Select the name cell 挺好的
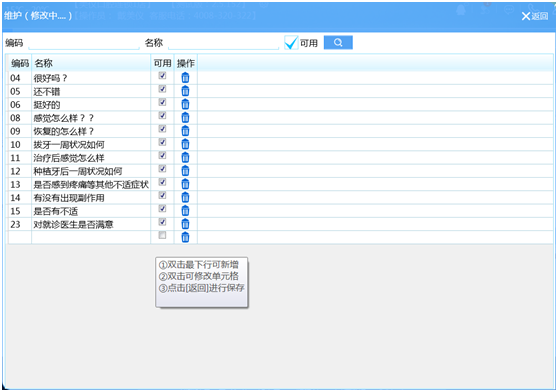Screen dimensions: 558x392 click(91, 105)
